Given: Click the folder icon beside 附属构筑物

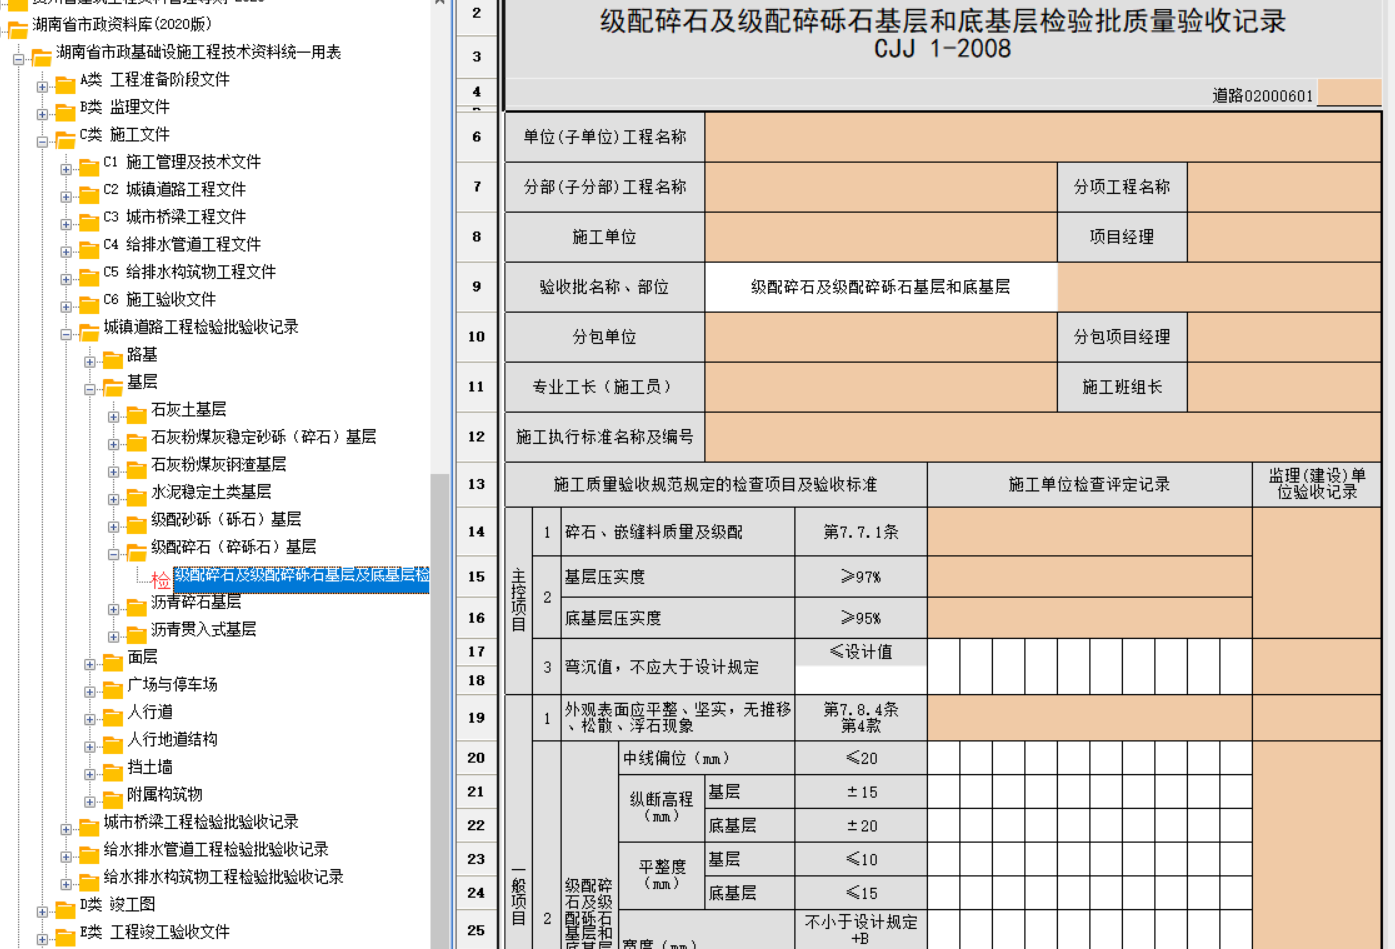Looking at the screenshot, I should click(x=113, y=799).
